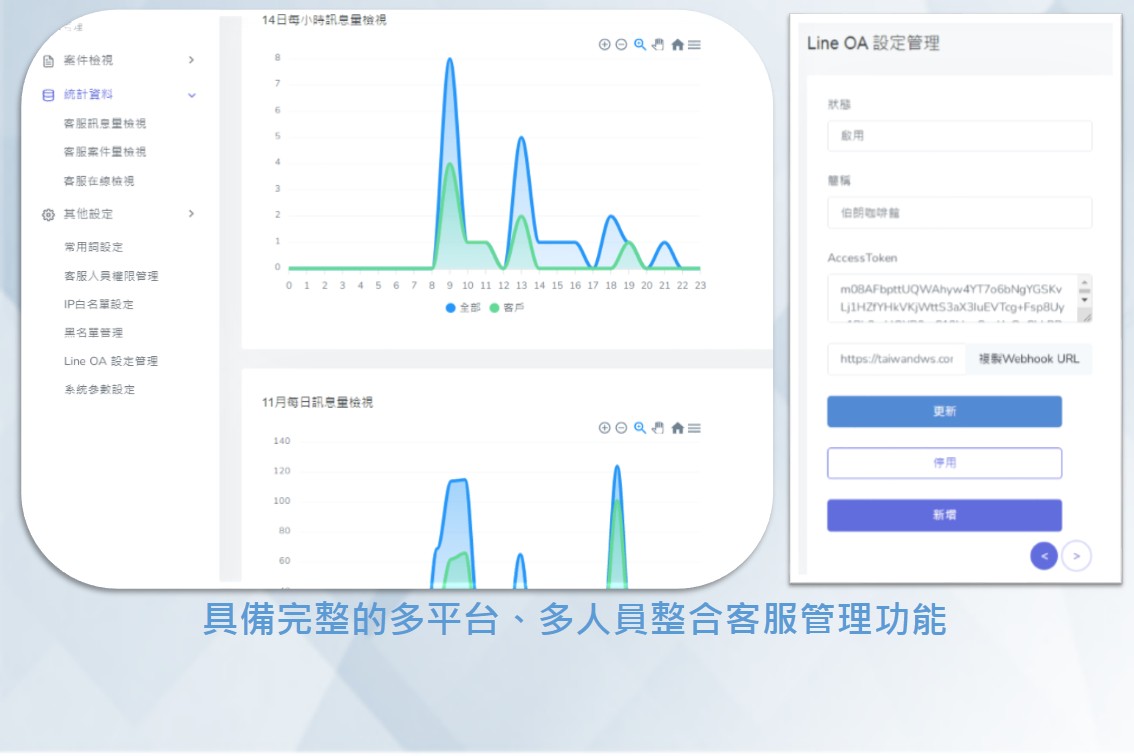This screenshot has height=756, width=1134.
Task: Reset hourly chart with home icon
Action: tap(677, 44)
